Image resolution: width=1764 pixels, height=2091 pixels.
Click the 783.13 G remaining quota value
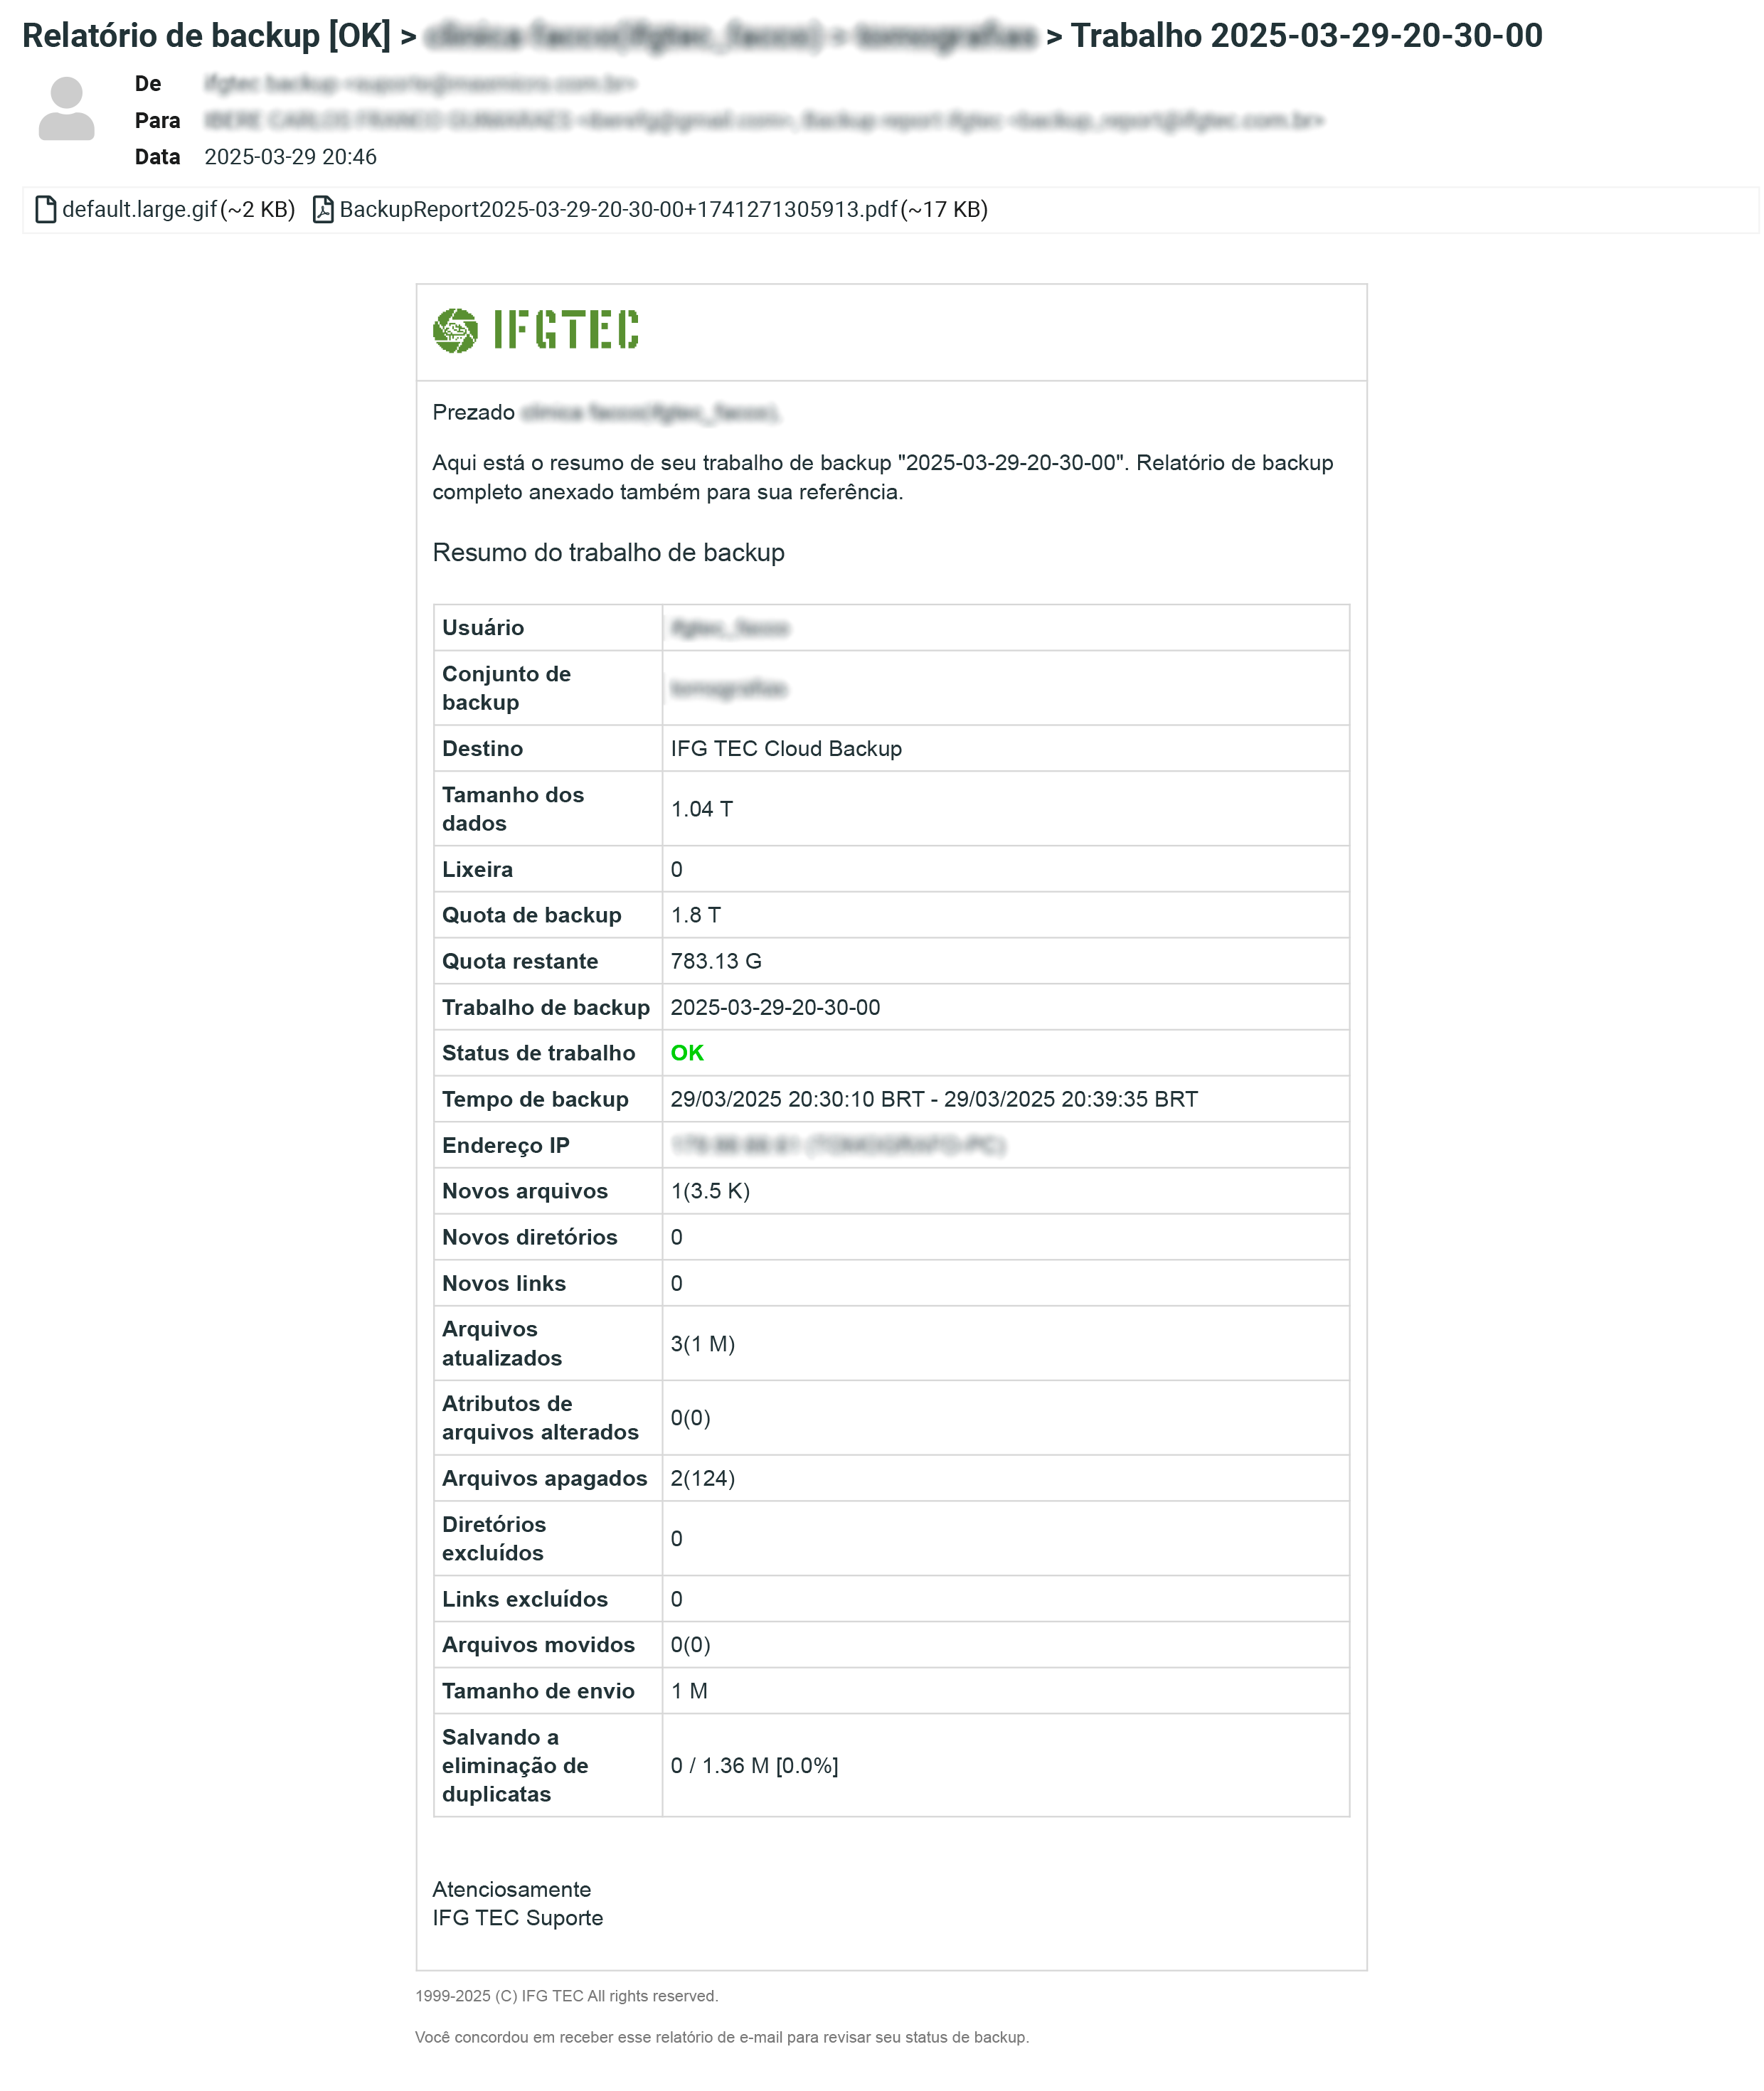pyautogui.click(x=716, y=961)
